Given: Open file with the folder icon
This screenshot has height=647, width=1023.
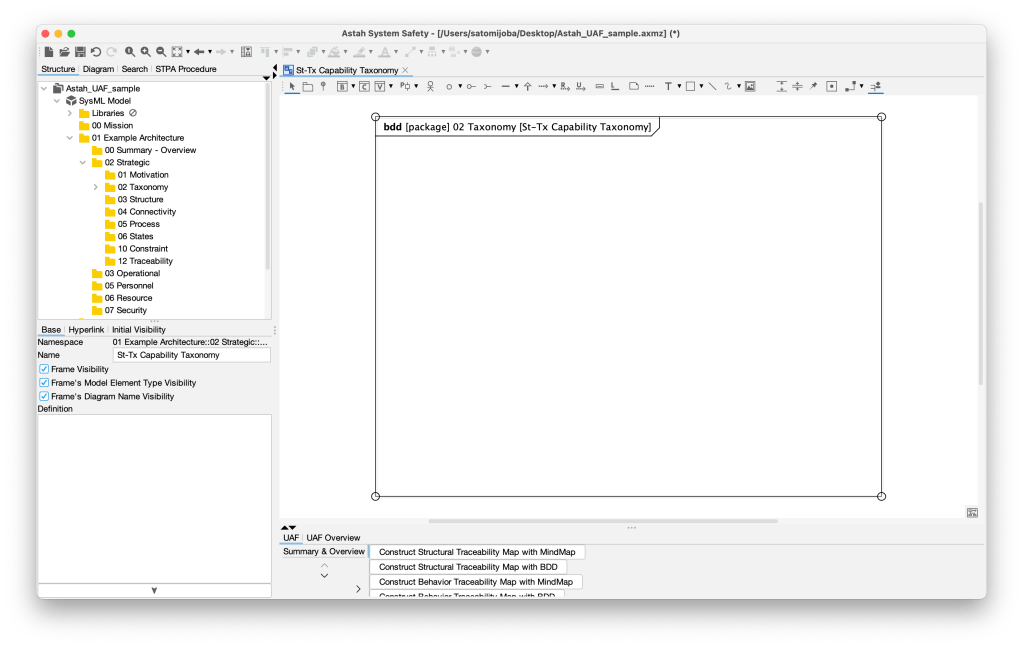Looking at the screenshot, I should 64,51.
